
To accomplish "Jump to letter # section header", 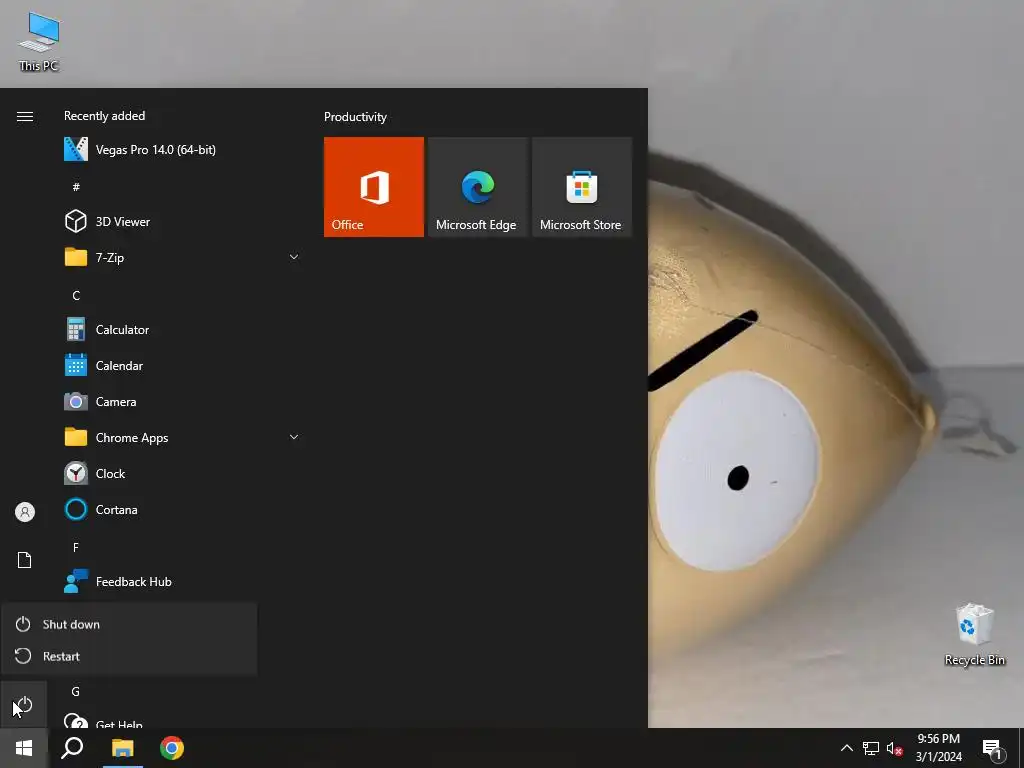I will (x=76, y=187).
